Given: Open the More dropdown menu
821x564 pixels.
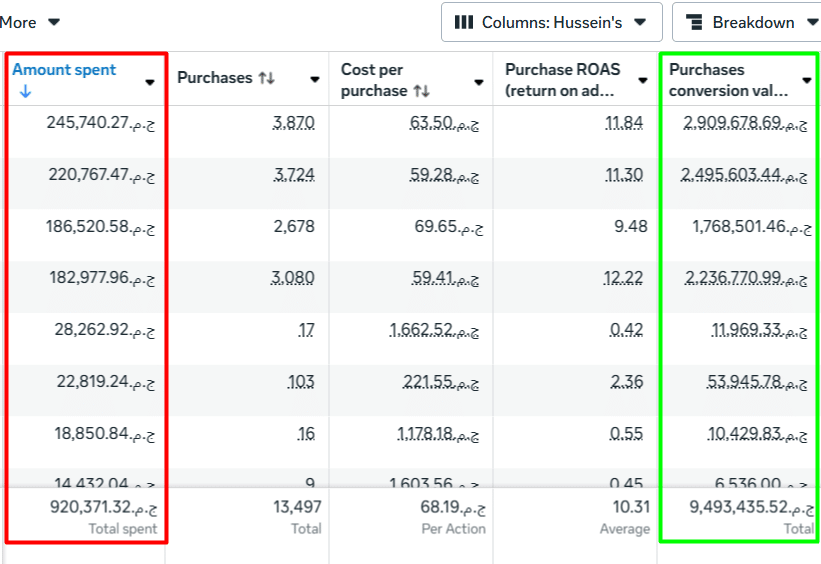Looking at the screenshot, I should click(x=30, y=22).
